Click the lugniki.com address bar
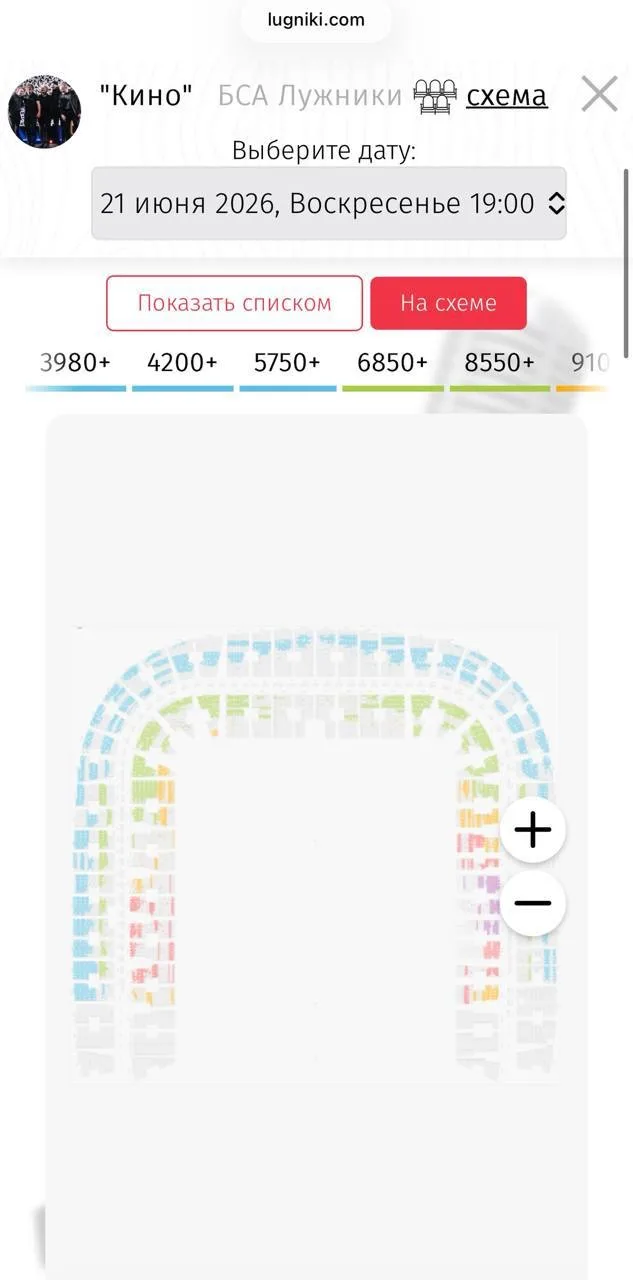The width and height of the screenshot is (633, 1280). (x=316, y=19)
